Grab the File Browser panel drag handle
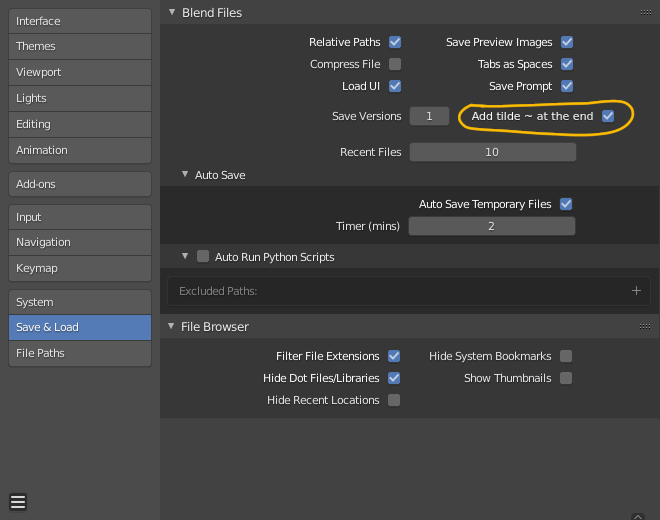 pyautogui.click(x=645, y=326)
